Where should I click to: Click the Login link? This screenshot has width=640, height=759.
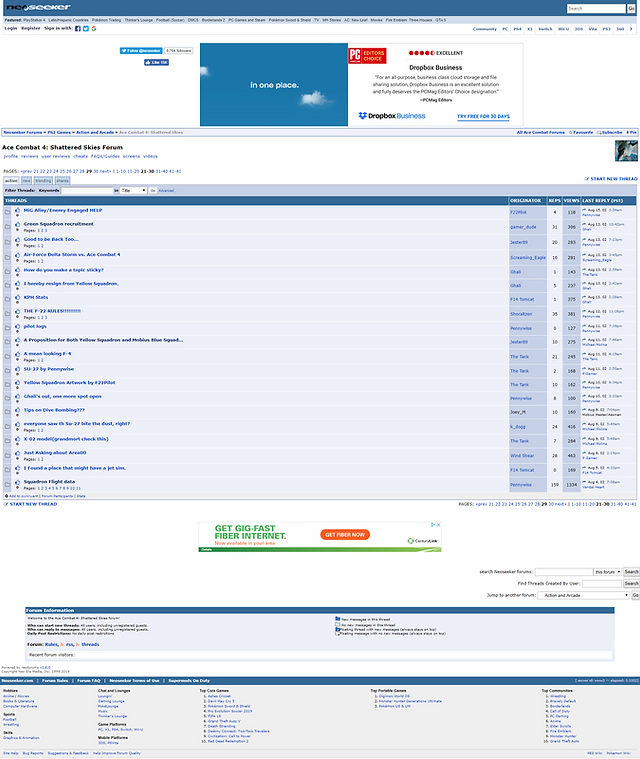coord(11,29)
